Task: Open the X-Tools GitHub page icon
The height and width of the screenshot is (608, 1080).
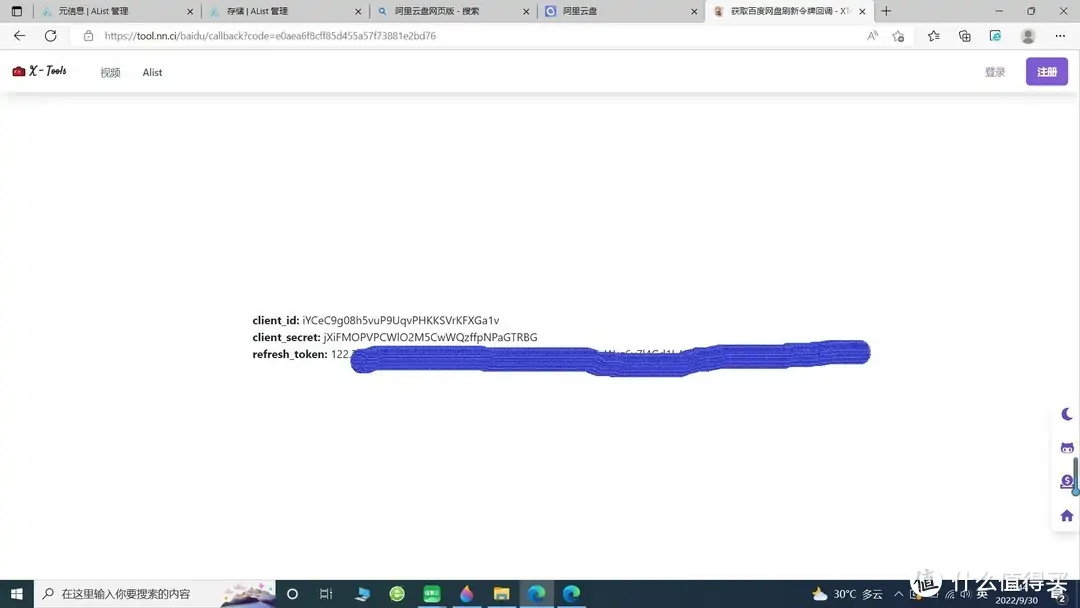Action: (1066, 447)
